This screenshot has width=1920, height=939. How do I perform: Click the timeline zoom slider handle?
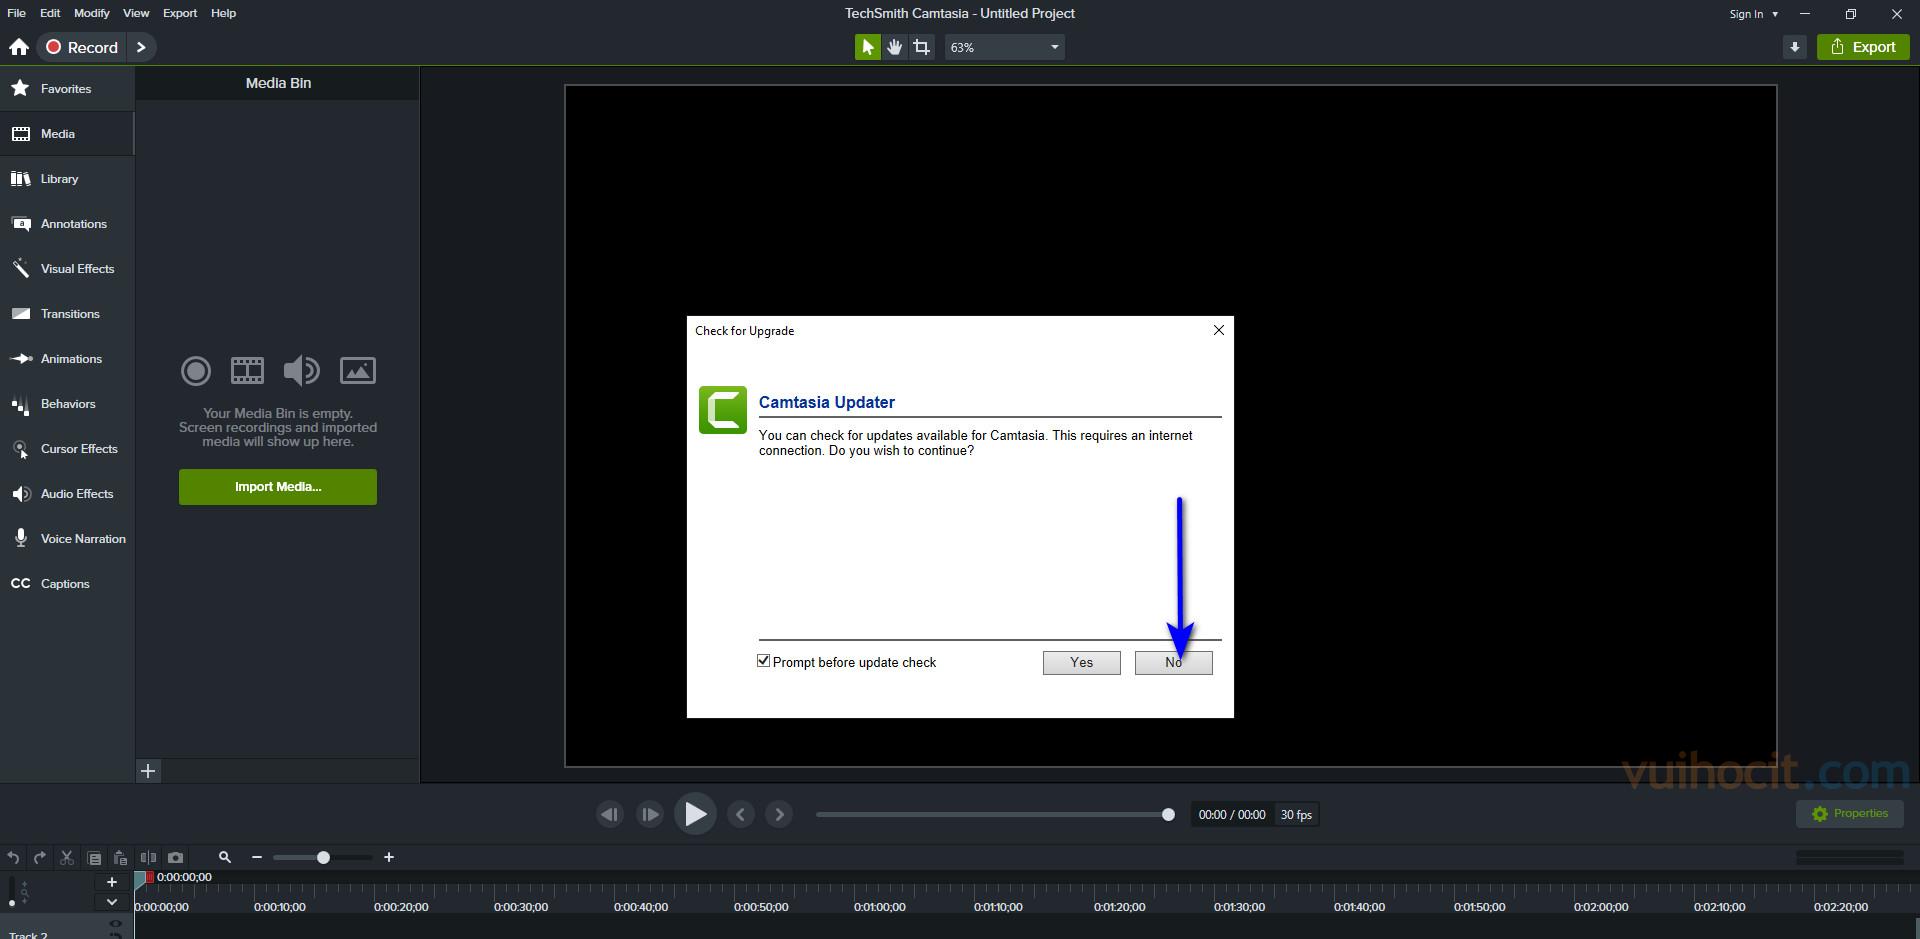point(323,857)
